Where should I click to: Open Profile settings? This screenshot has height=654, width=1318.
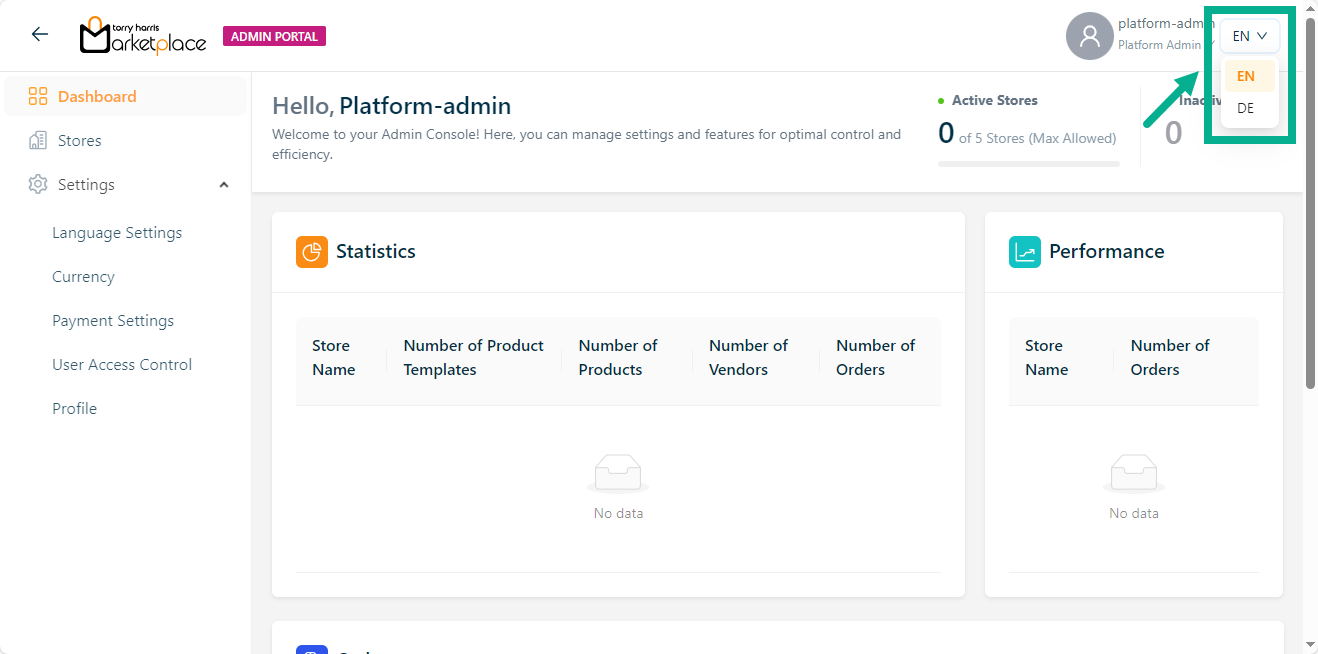point(75,409)
